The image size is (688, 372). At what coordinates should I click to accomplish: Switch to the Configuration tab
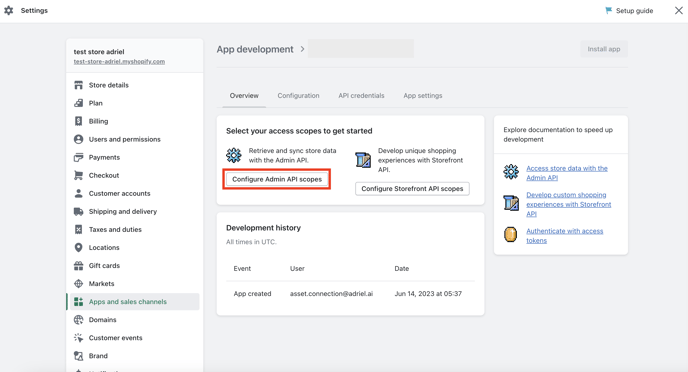[x=298, y=96]
